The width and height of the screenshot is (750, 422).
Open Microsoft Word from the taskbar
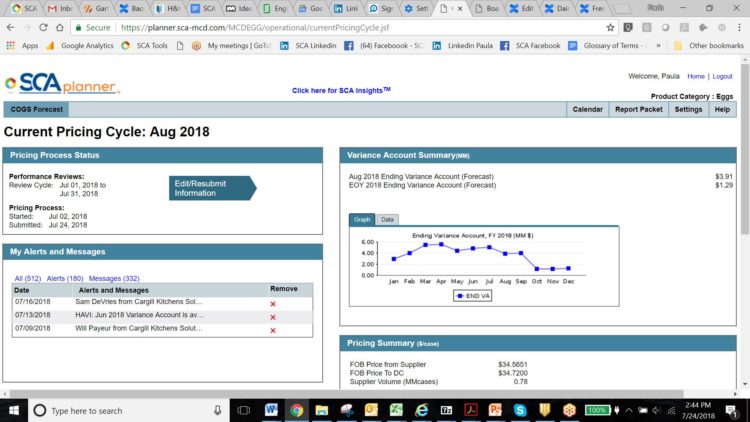tap(272, 410)
